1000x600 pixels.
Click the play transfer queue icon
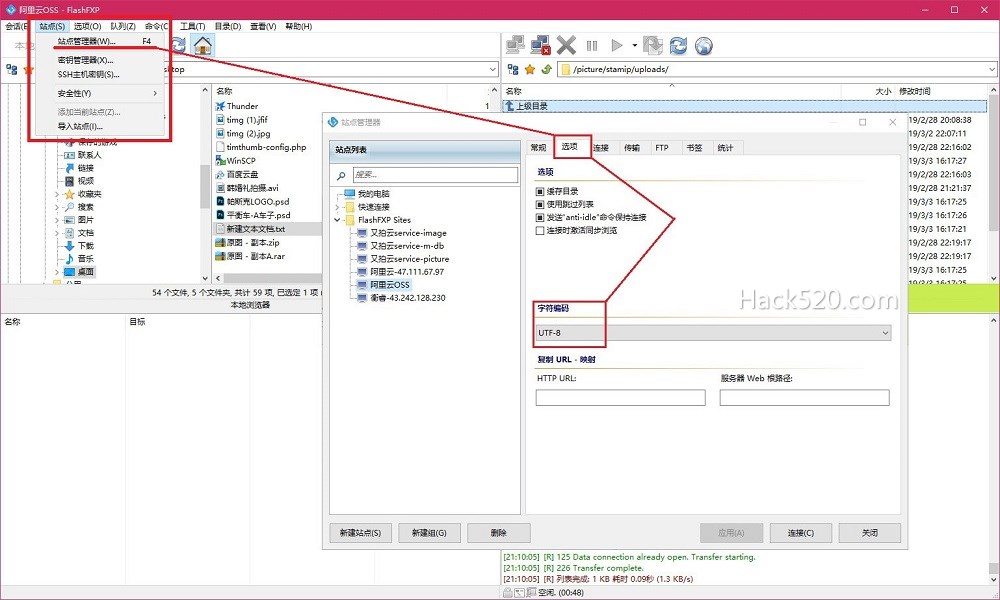[616, 45]
